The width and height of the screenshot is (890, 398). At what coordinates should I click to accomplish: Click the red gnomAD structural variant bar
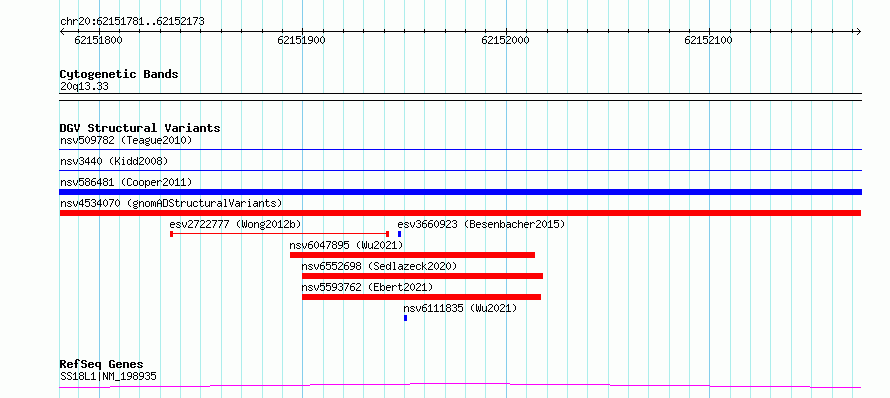[460, 213]
